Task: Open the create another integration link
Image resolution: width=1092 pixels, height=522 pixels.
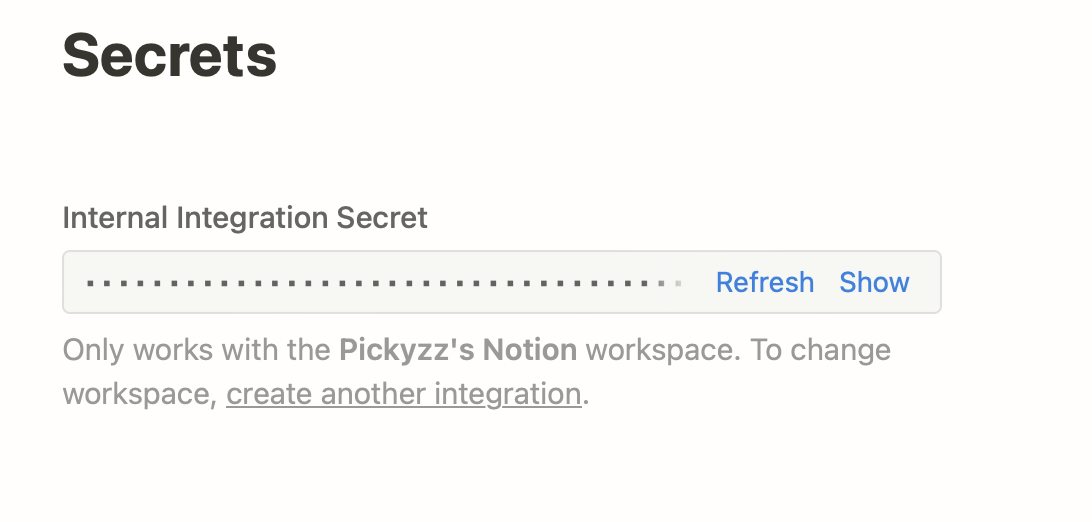Action: click(x=404, y=394)
